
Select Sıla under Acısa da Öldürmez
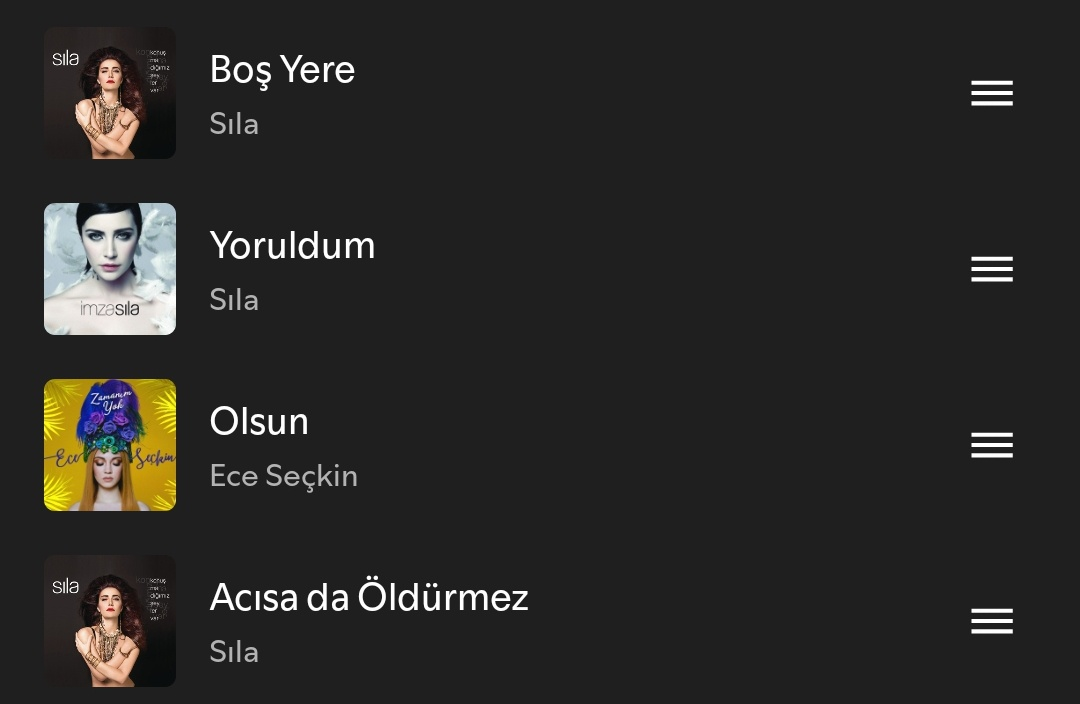coord(234,652)
